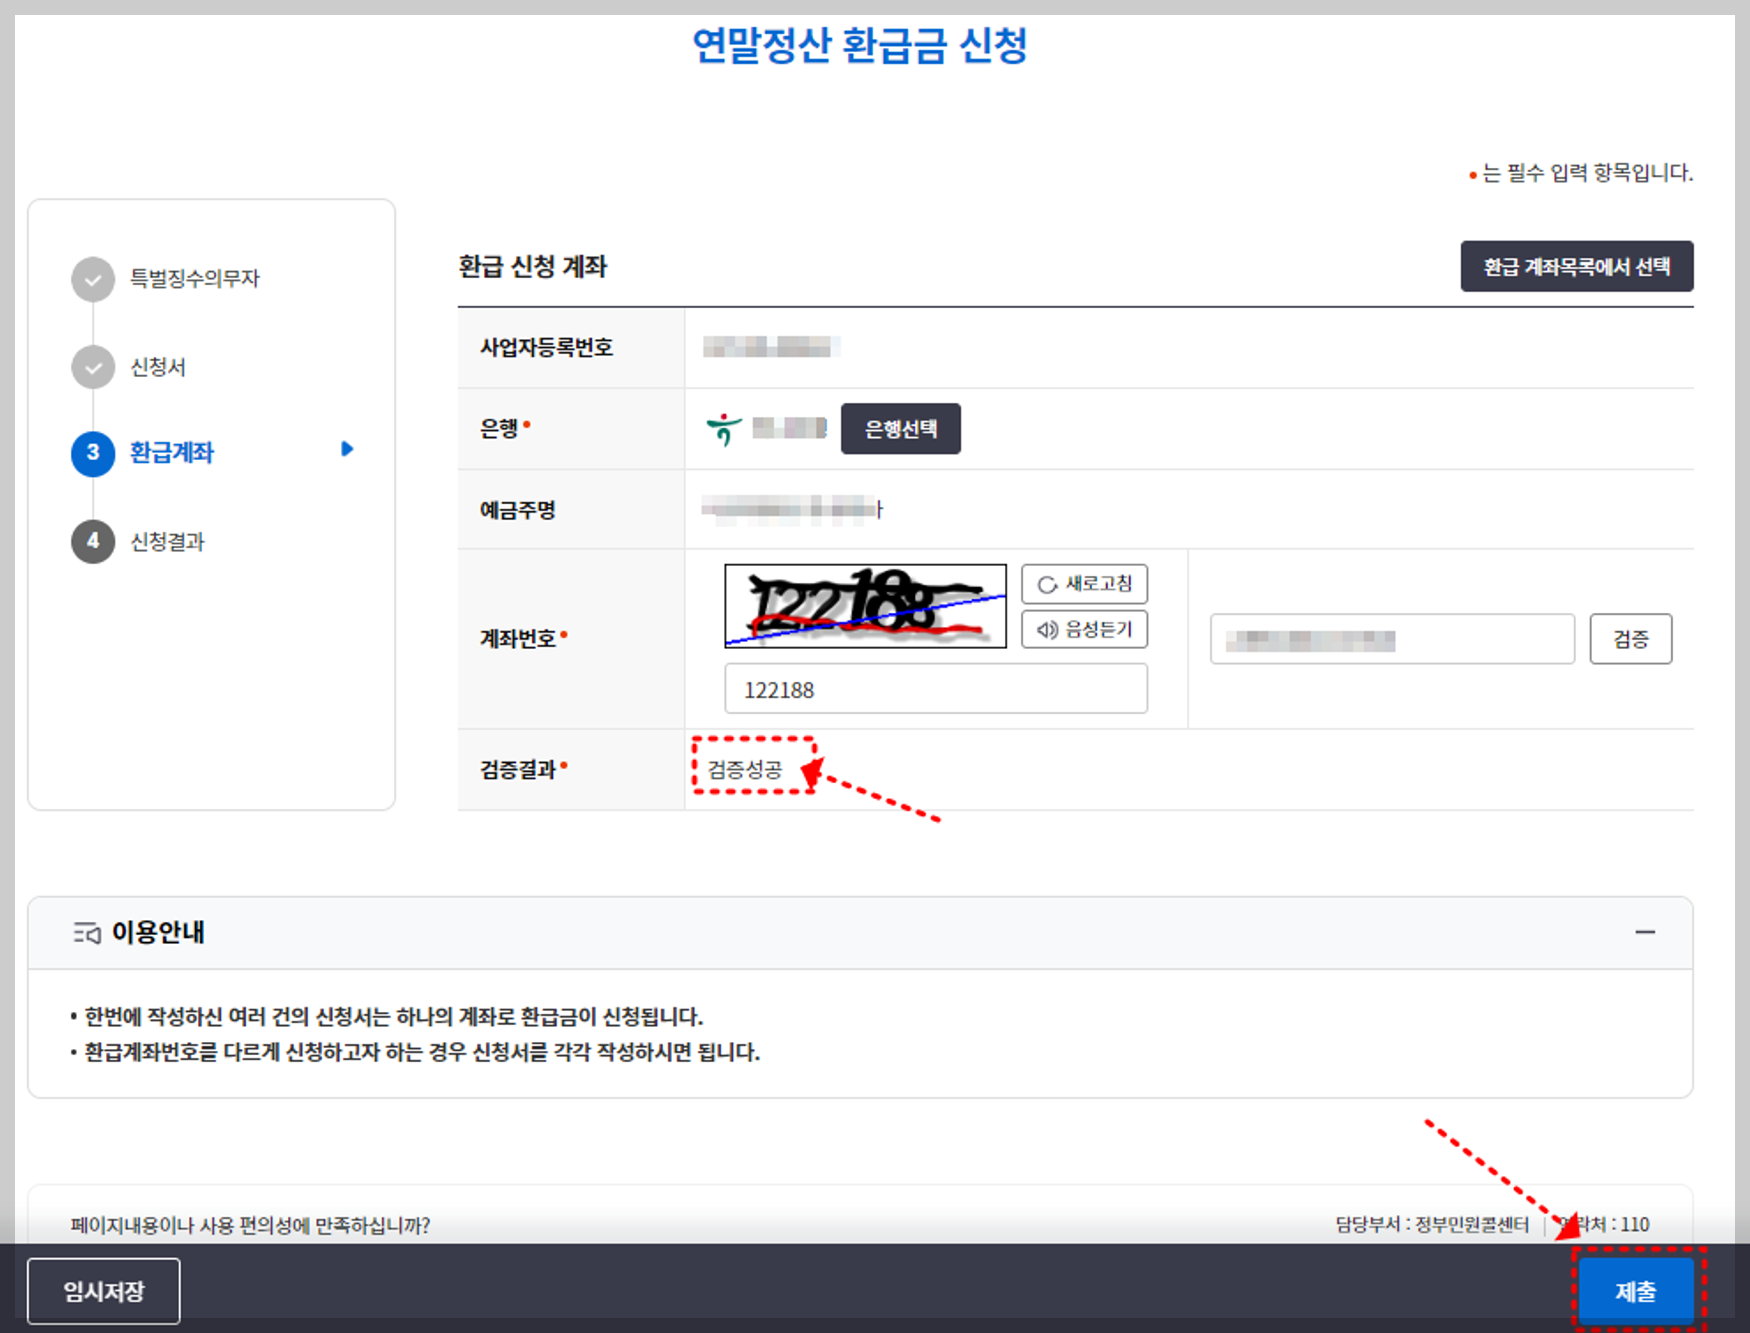
Task: Click the guidance line starting 환급계좌번호를 다르게
Action: [x=422, y=1052]
